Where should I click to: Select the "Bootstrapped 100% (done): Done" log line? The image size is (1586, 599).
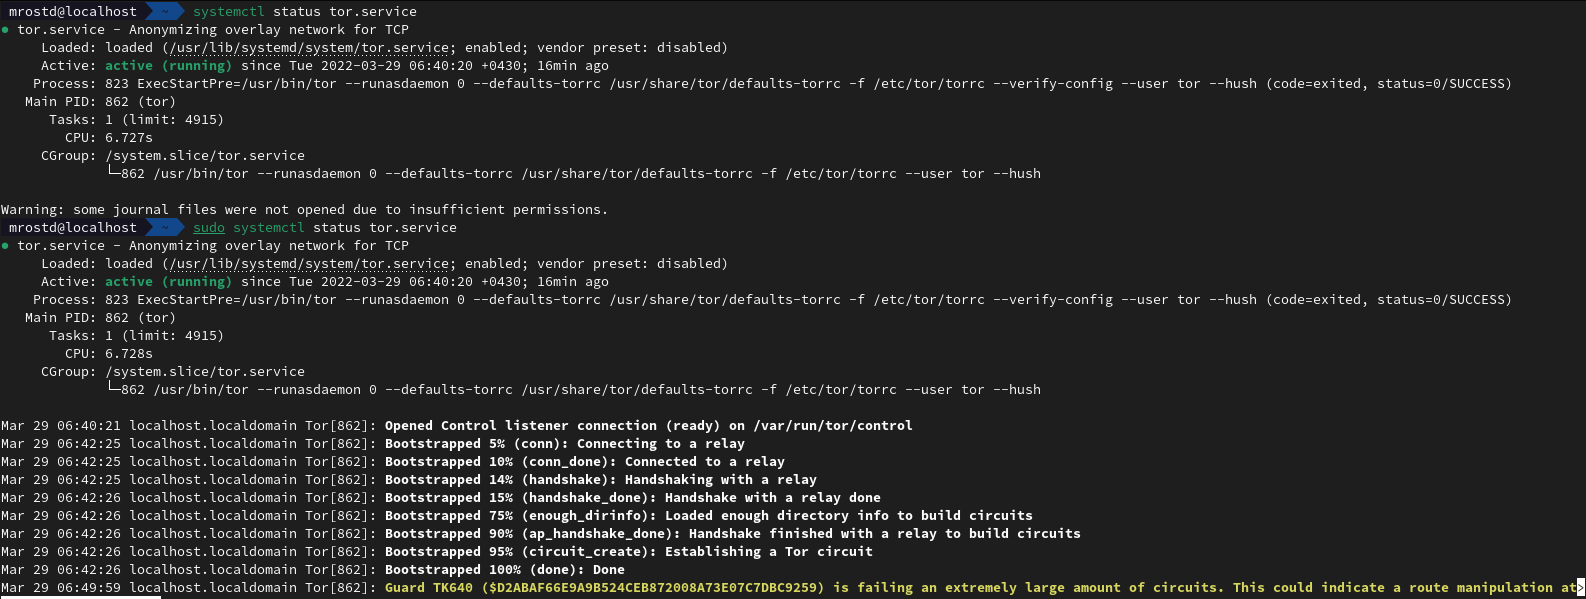click(504, 570)
